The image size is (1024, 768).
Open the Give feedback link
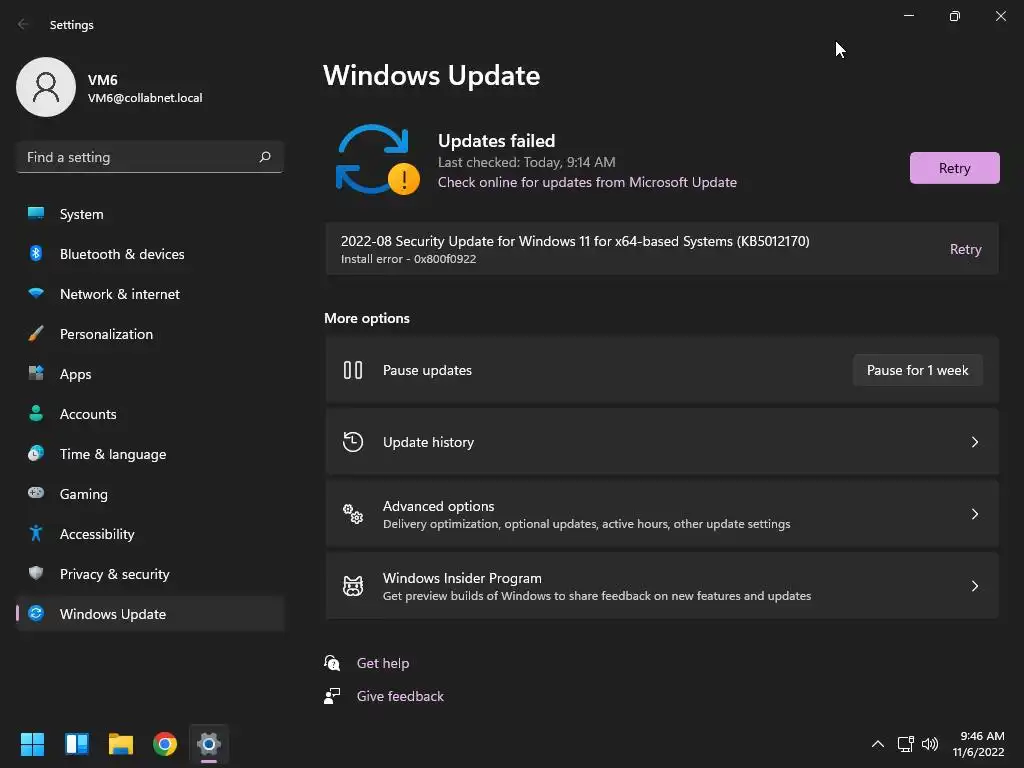[x=400, y=696]
